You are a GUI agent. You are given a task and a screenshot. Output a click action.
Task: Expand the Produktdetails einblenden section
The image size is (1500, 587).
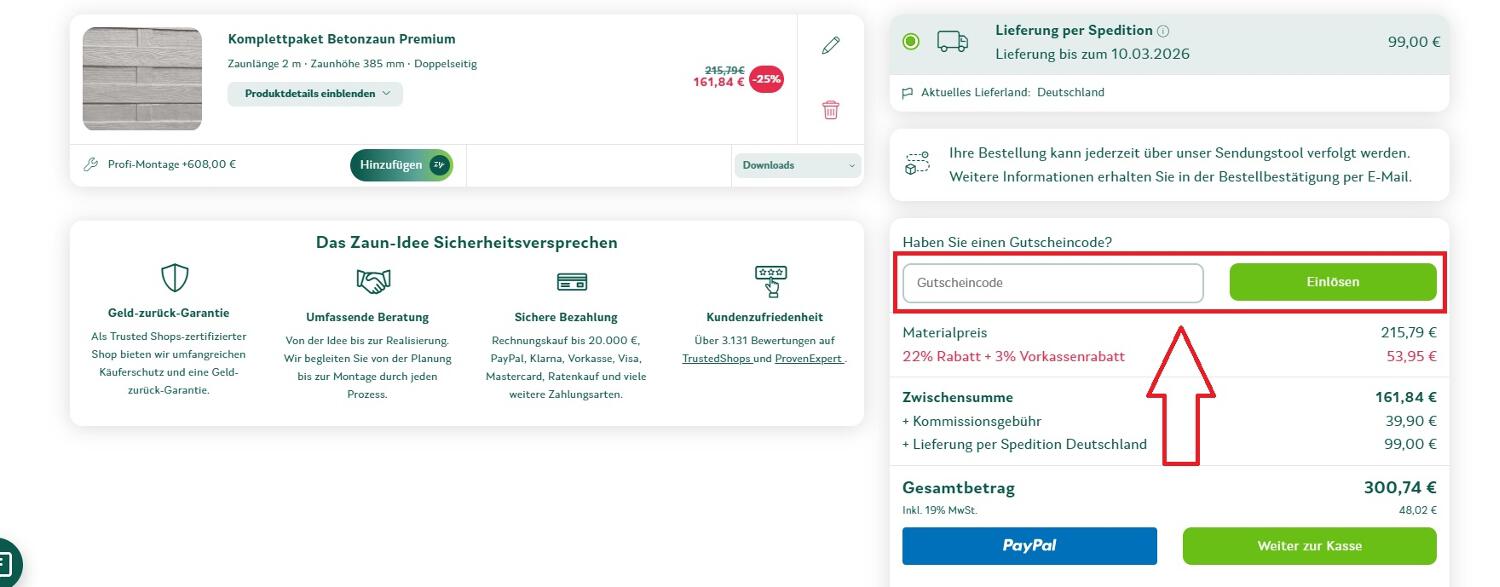click(314, 93)
